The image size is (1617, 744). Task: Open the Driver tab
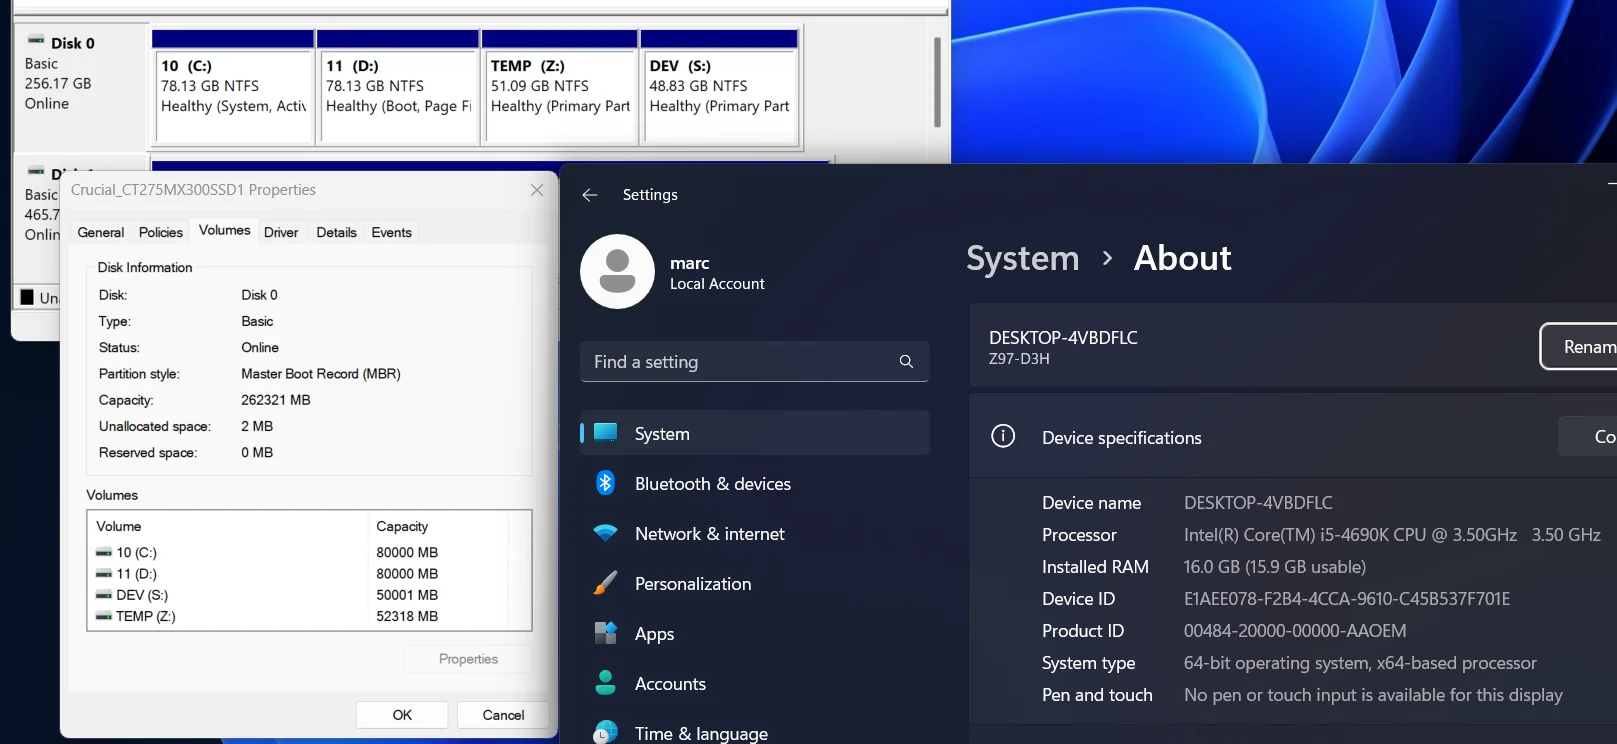[281, 232]
